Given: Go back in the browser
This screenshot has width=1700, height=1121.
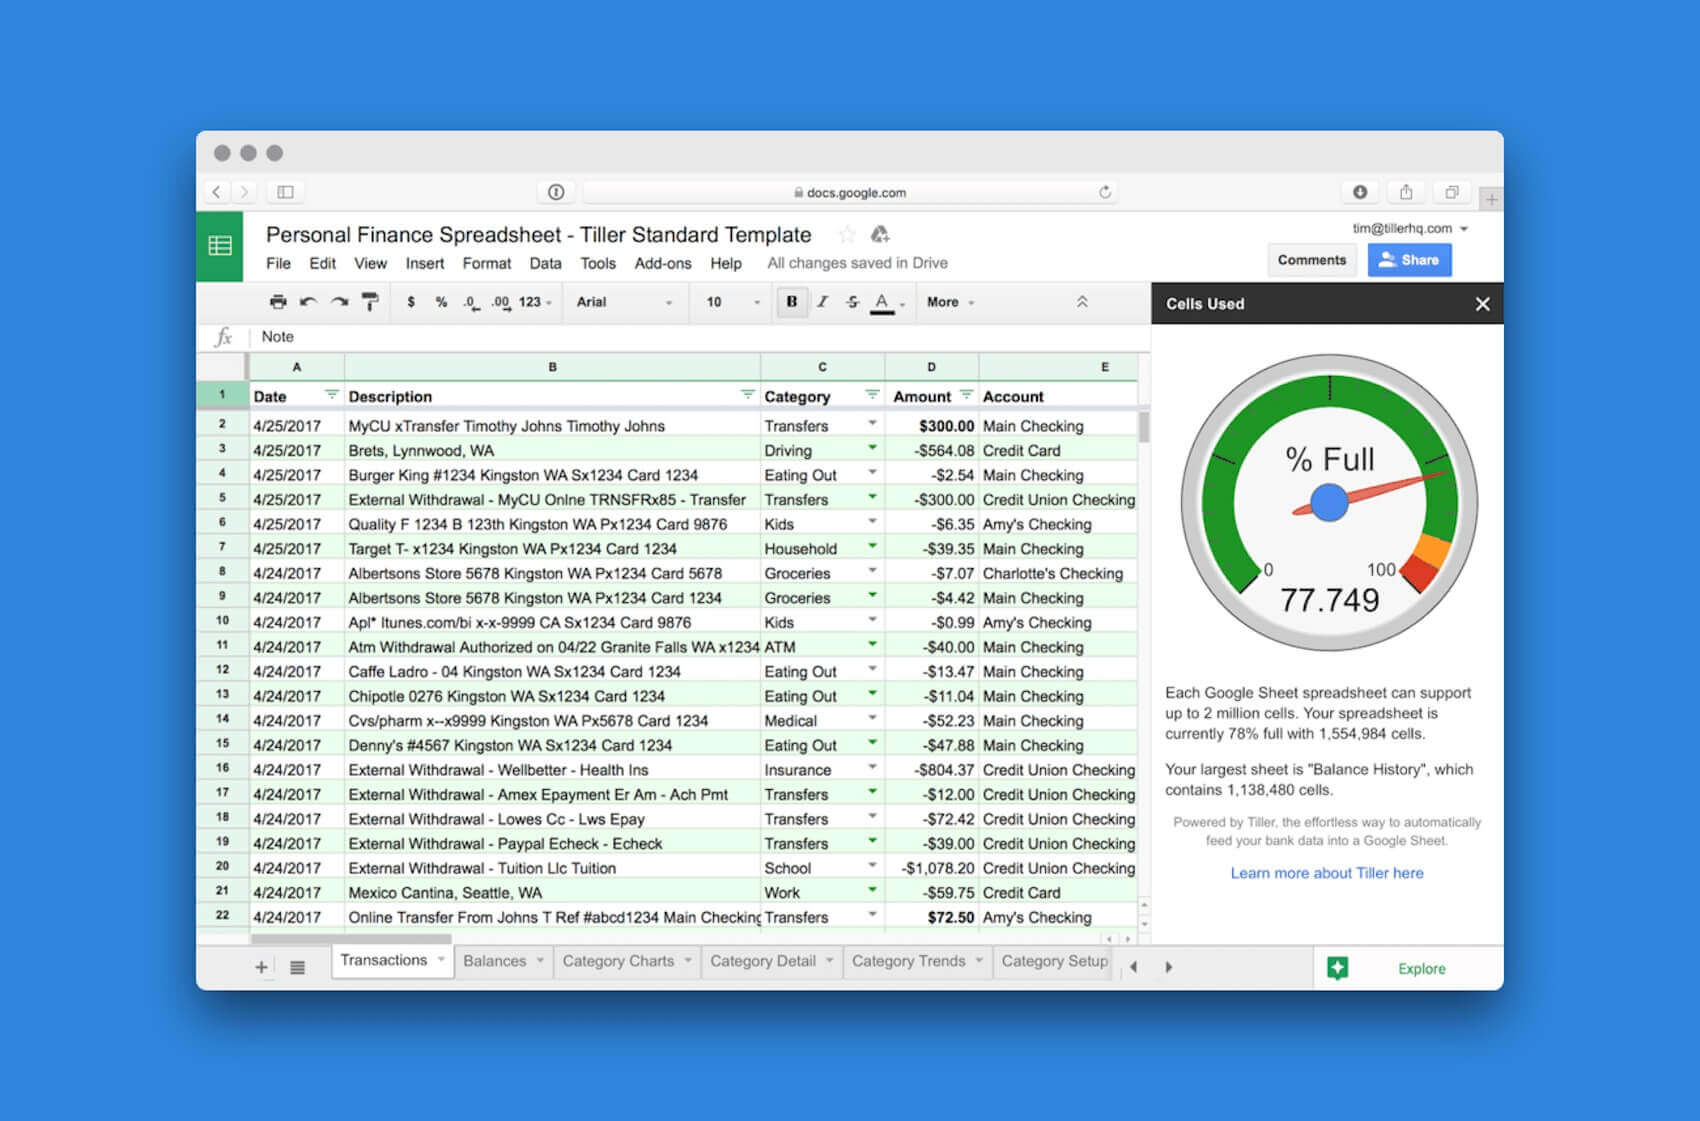Looking at the screenshot, I should coord(216,192).
